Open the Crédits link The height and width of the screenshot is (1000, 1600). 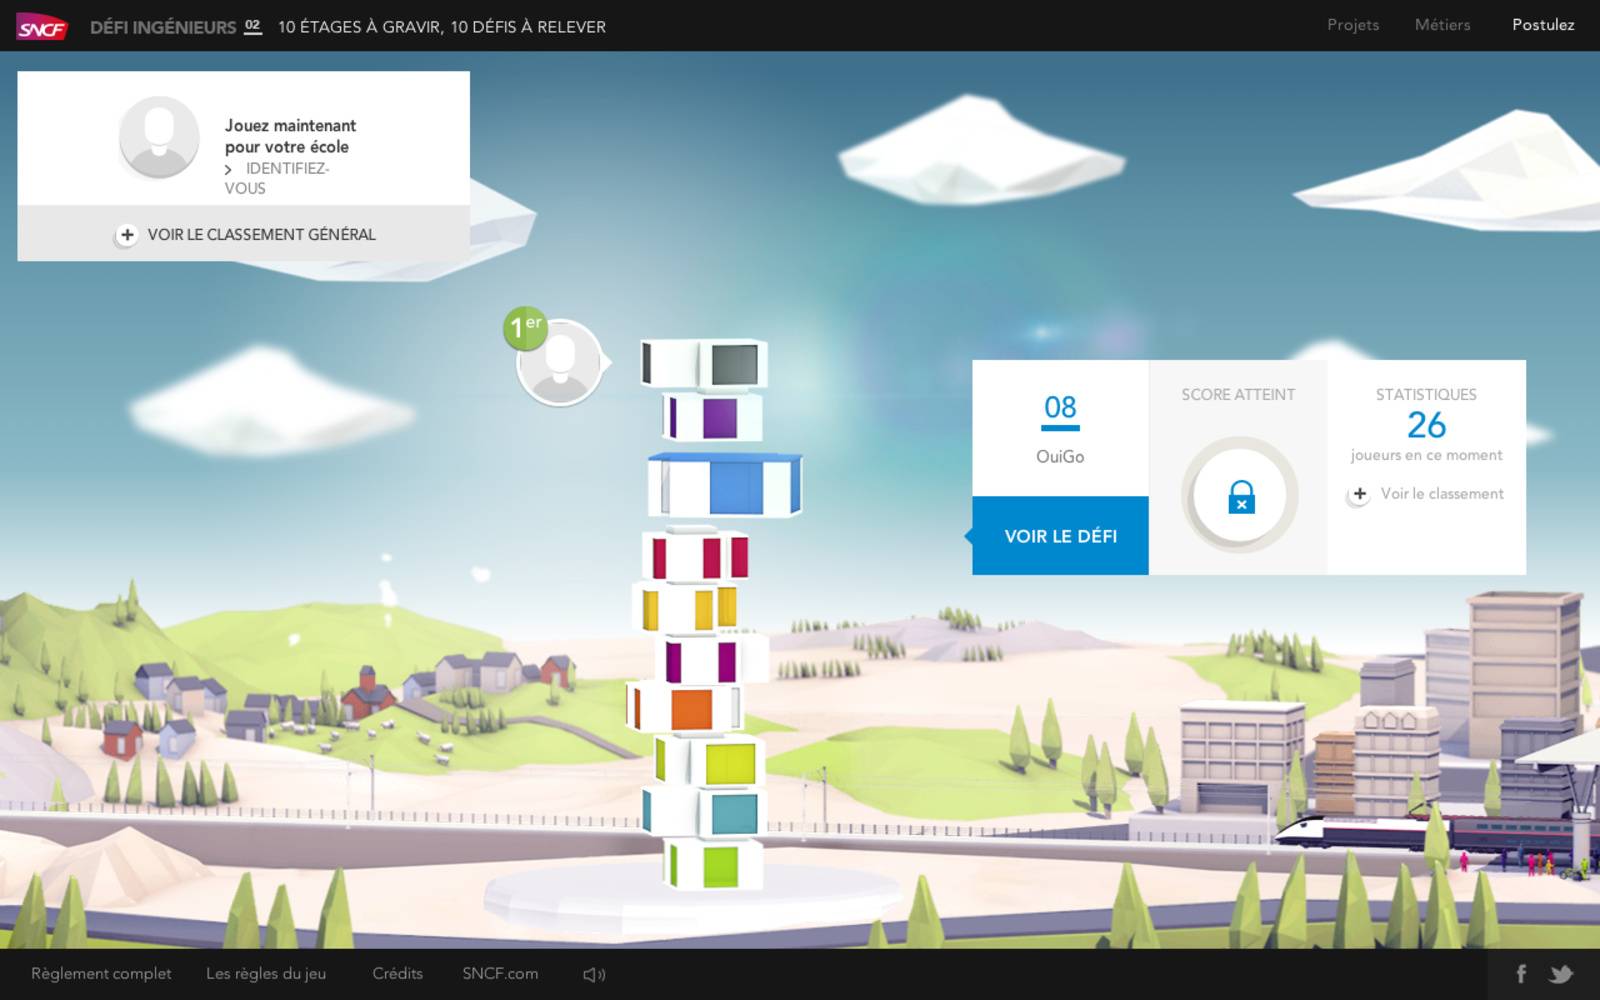point(397,974)
